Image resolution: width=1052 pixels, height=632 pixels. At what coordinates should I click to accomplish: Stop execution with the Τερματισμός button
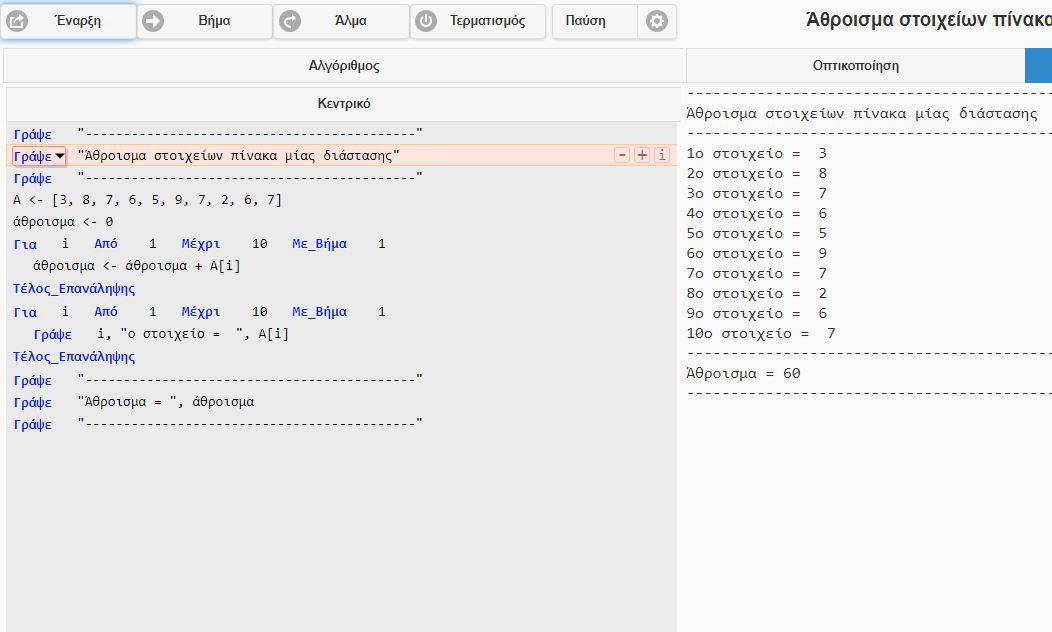pos(478,21)
